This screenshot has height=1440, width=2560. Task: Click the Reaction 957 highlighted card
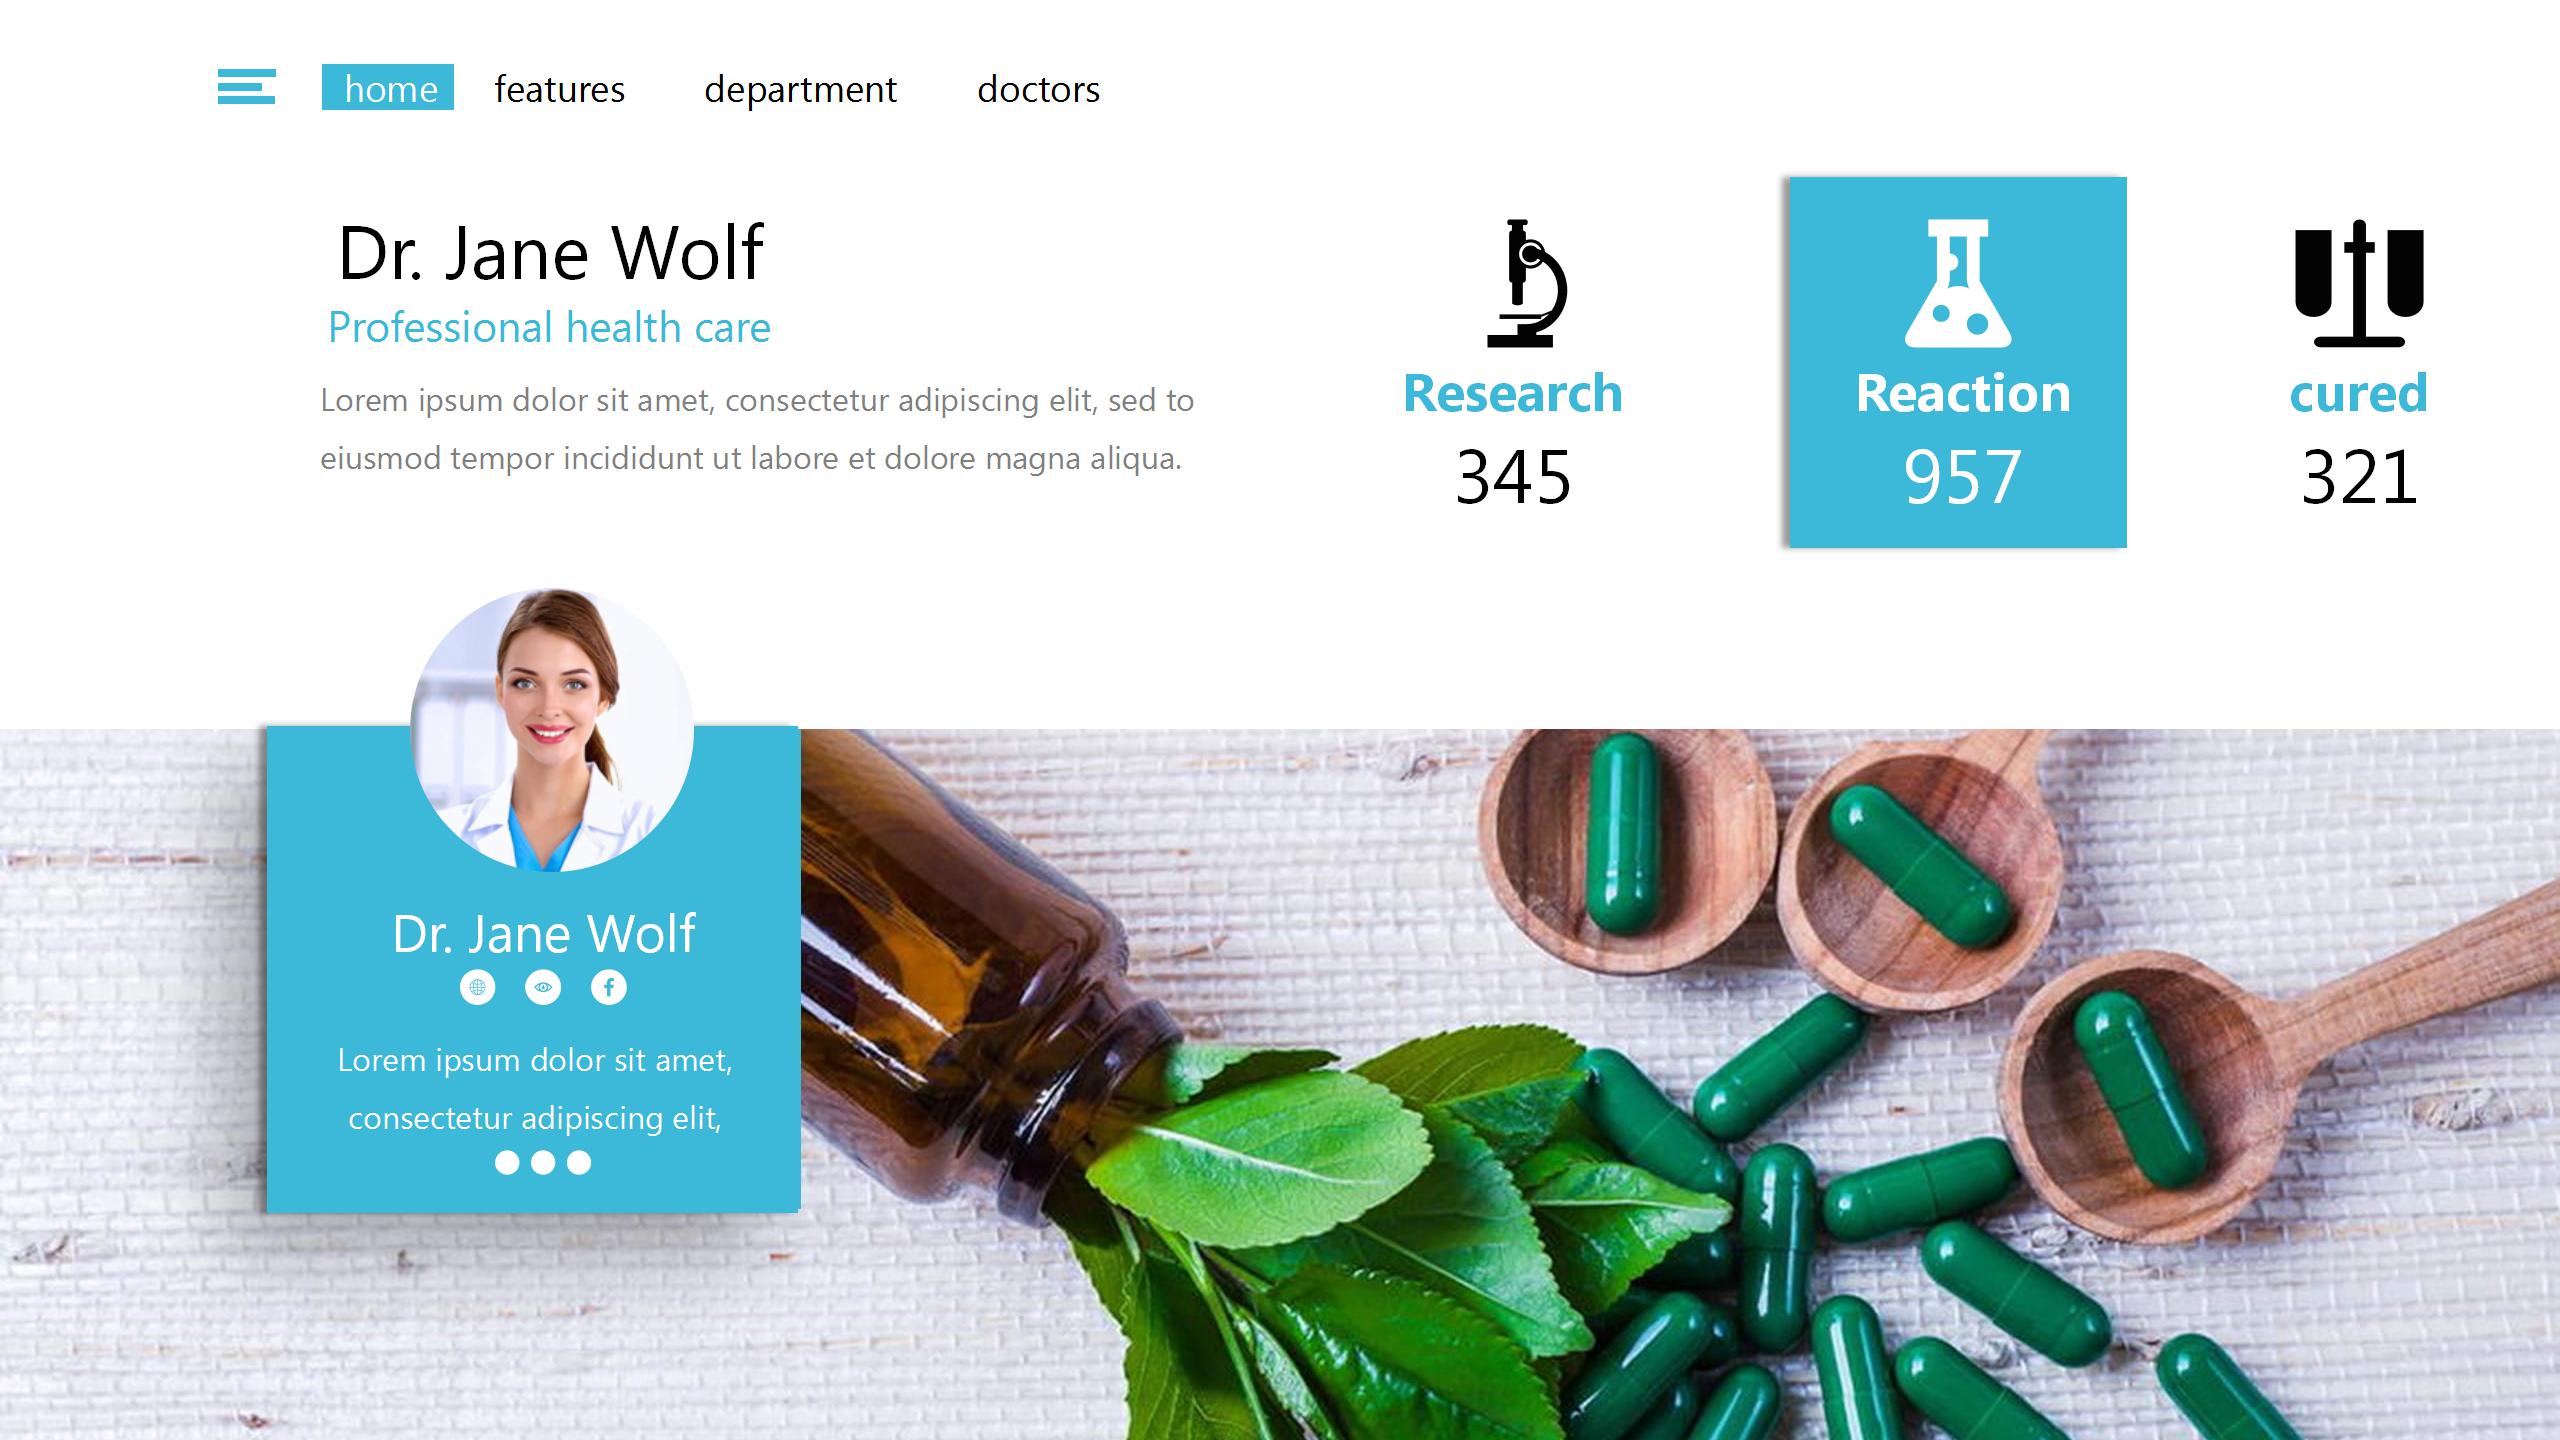(1958, 362)
